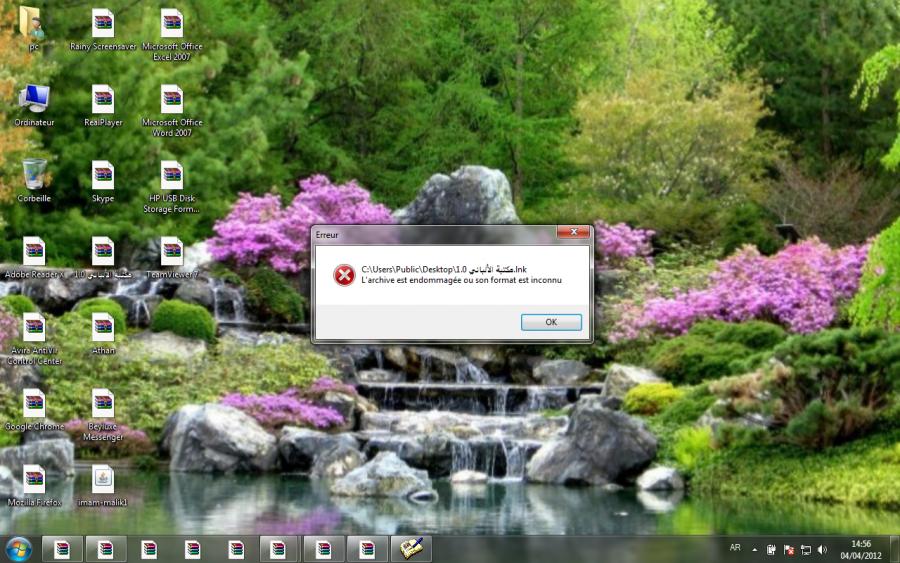Select the Avira AntiVir Control Center icon

click(x=34, y=328)
